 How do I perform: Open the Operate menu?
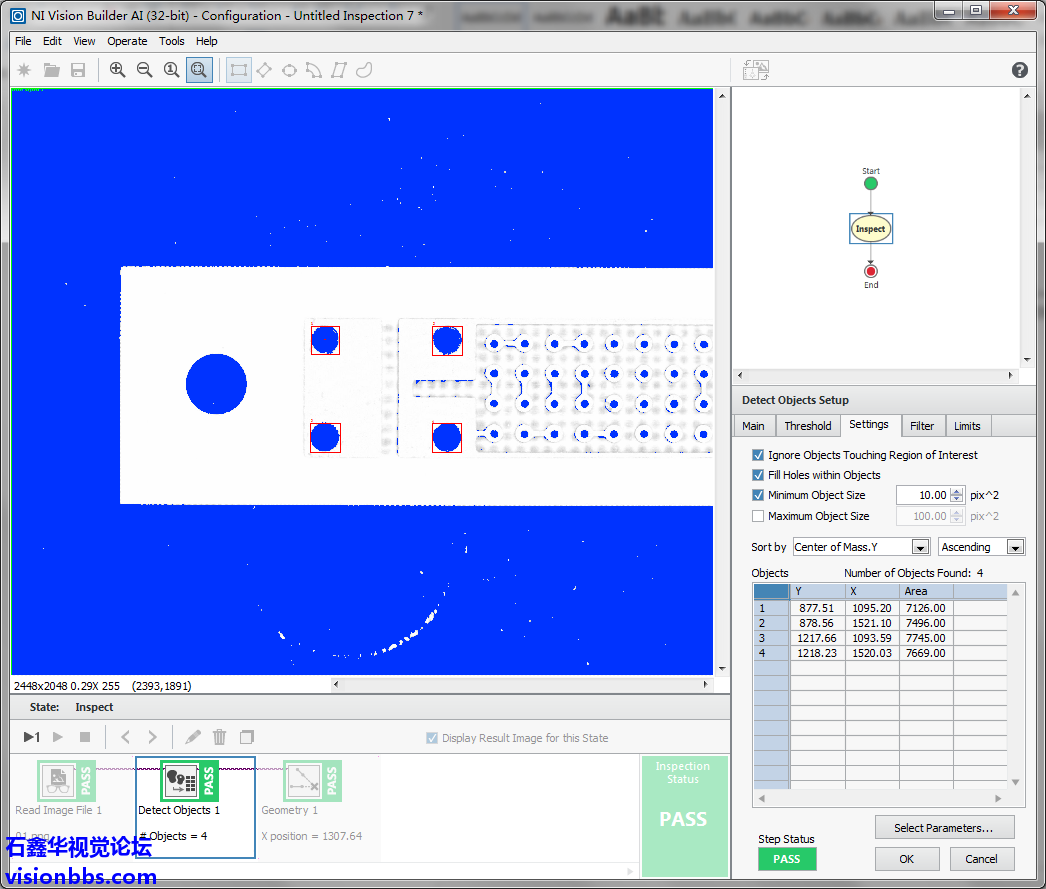pyautogui.click(x=127, y=41)
